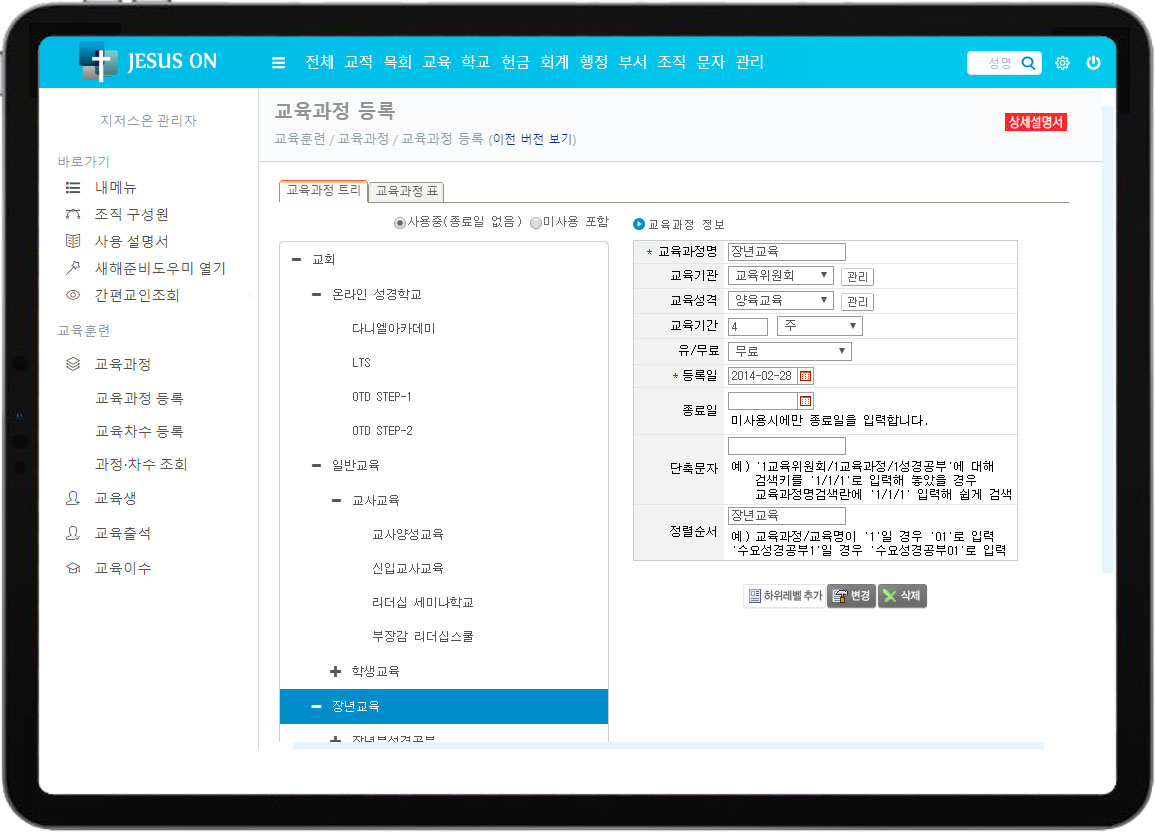
Task: Open settings via the gear icon
Action: point(1062,63)
